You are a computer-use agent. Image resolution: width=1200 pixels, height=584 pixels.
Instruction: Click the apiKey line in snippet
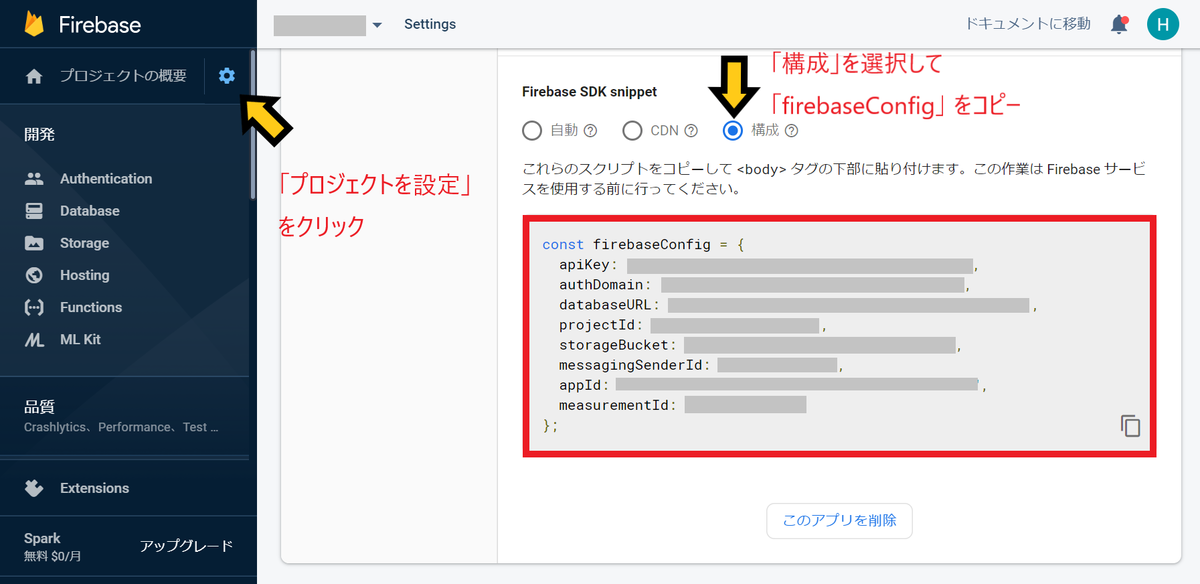(768, 265)
